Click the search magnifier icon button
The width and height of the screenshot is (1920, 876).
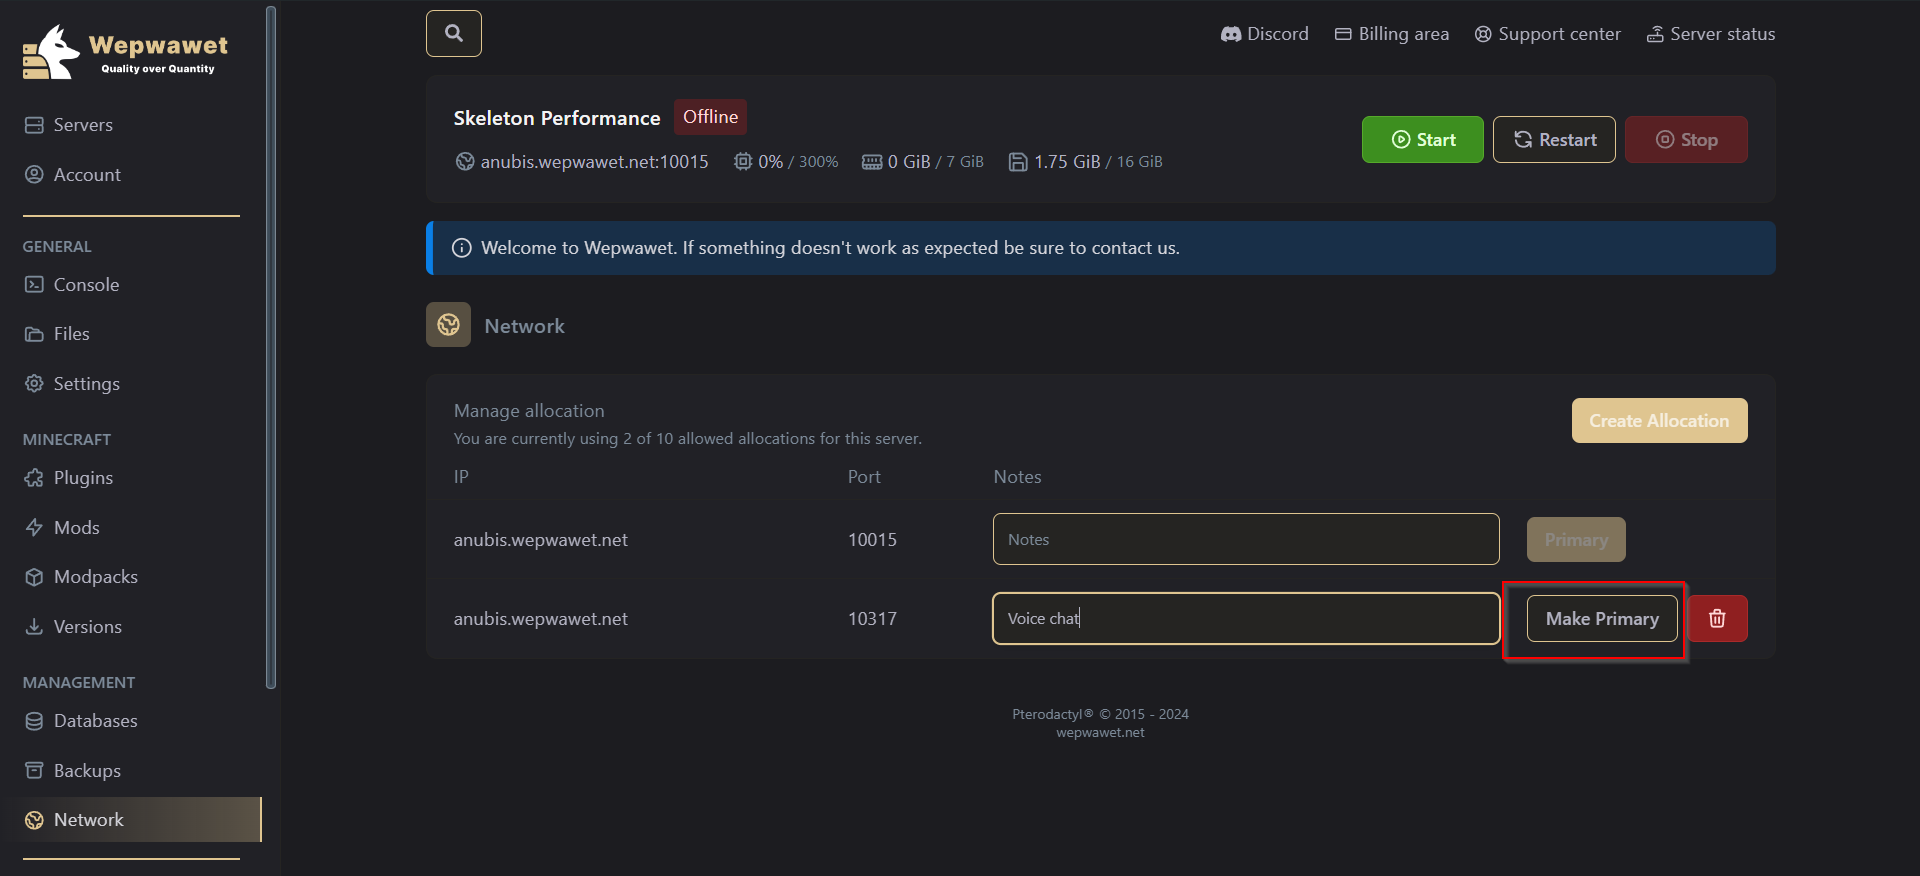pos(453,33)
